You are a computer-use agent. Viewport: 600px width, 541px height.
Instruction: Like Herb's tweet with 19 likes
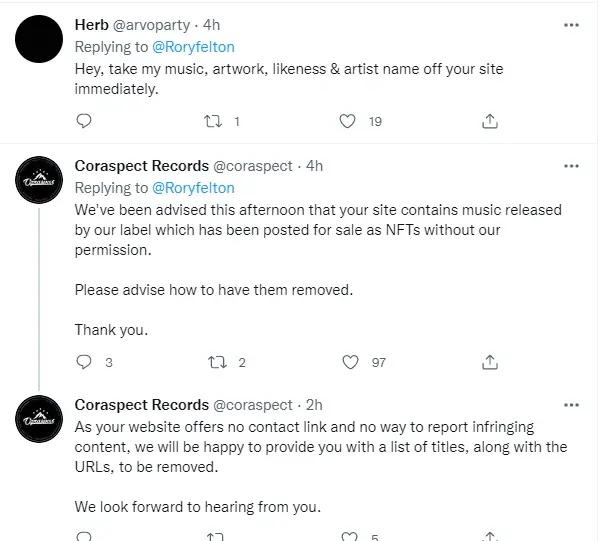pos(347,121)
